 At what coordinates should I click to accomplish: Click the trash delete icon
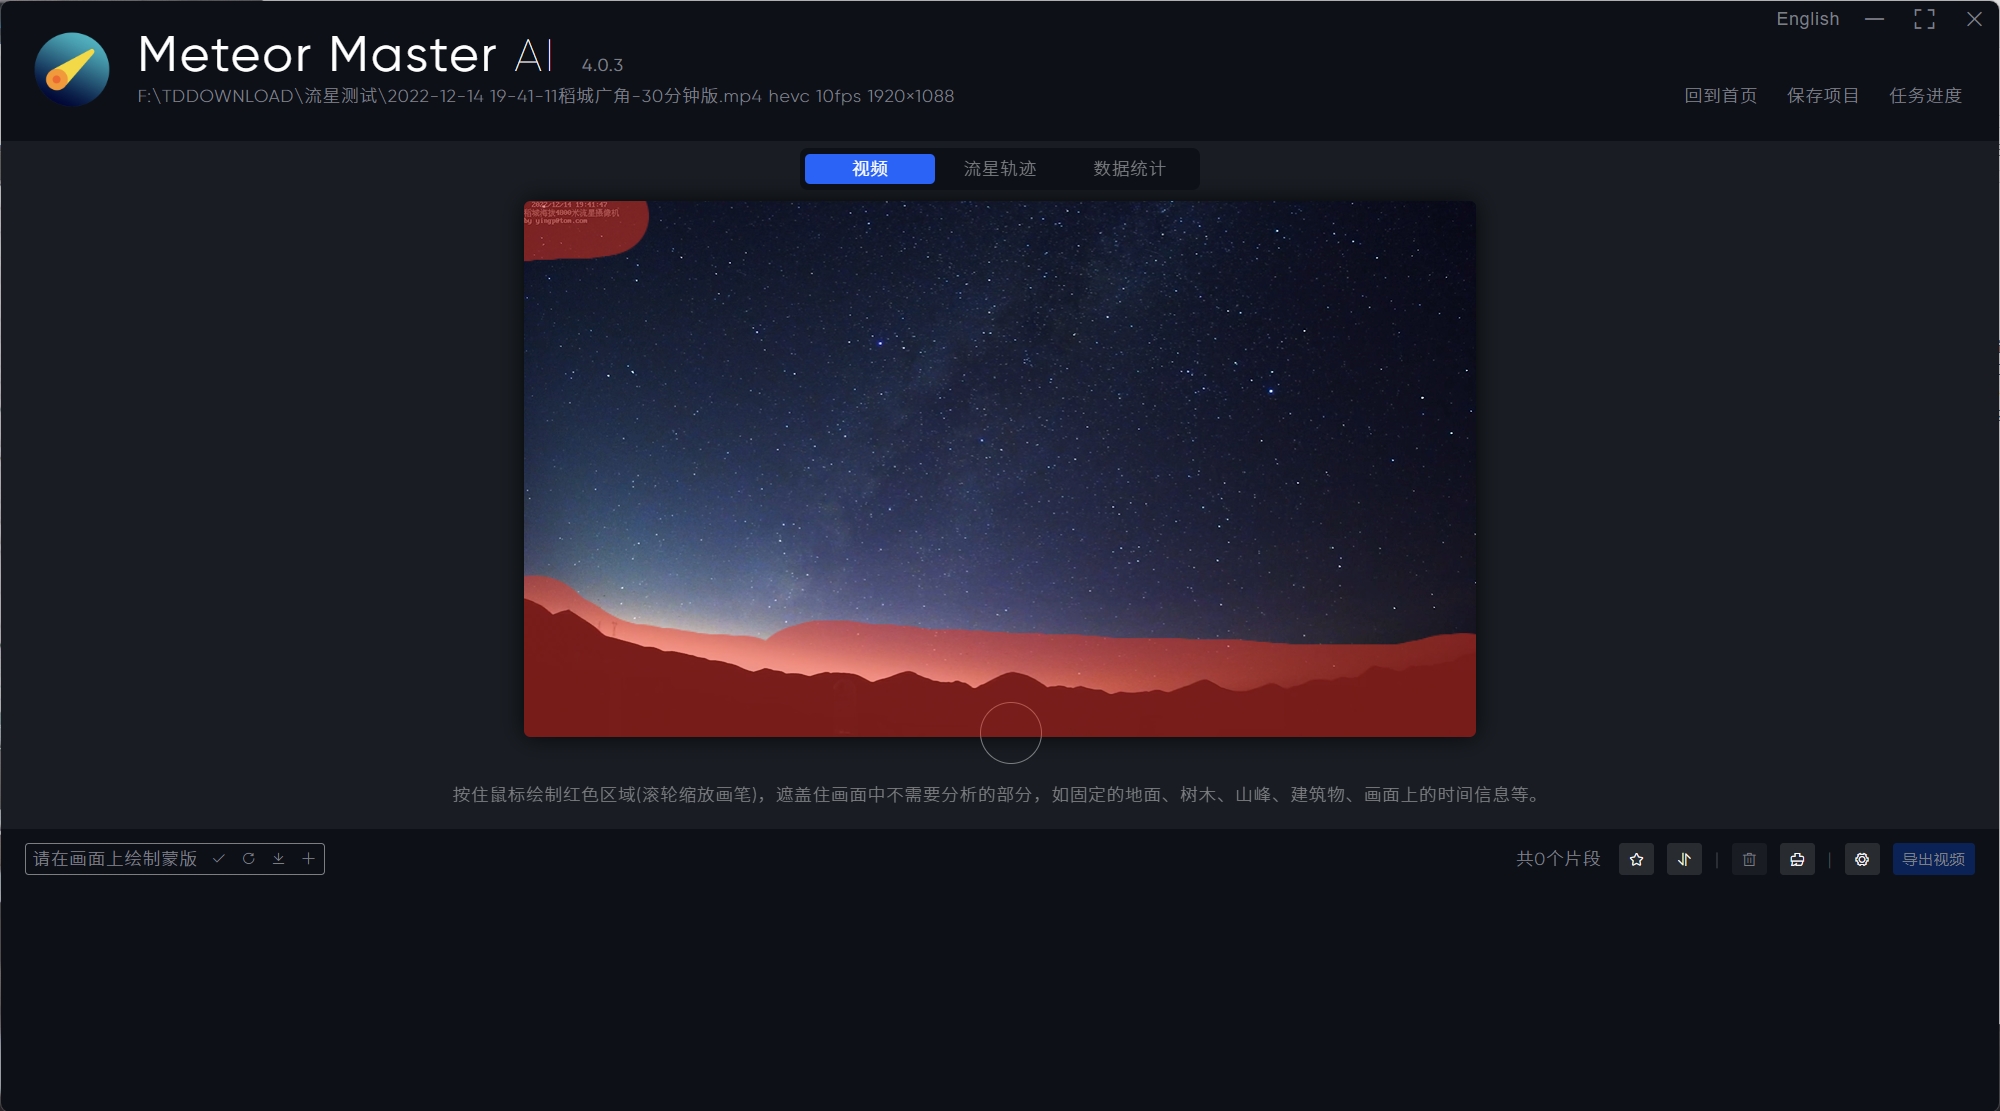click(x=1749, y=860)
